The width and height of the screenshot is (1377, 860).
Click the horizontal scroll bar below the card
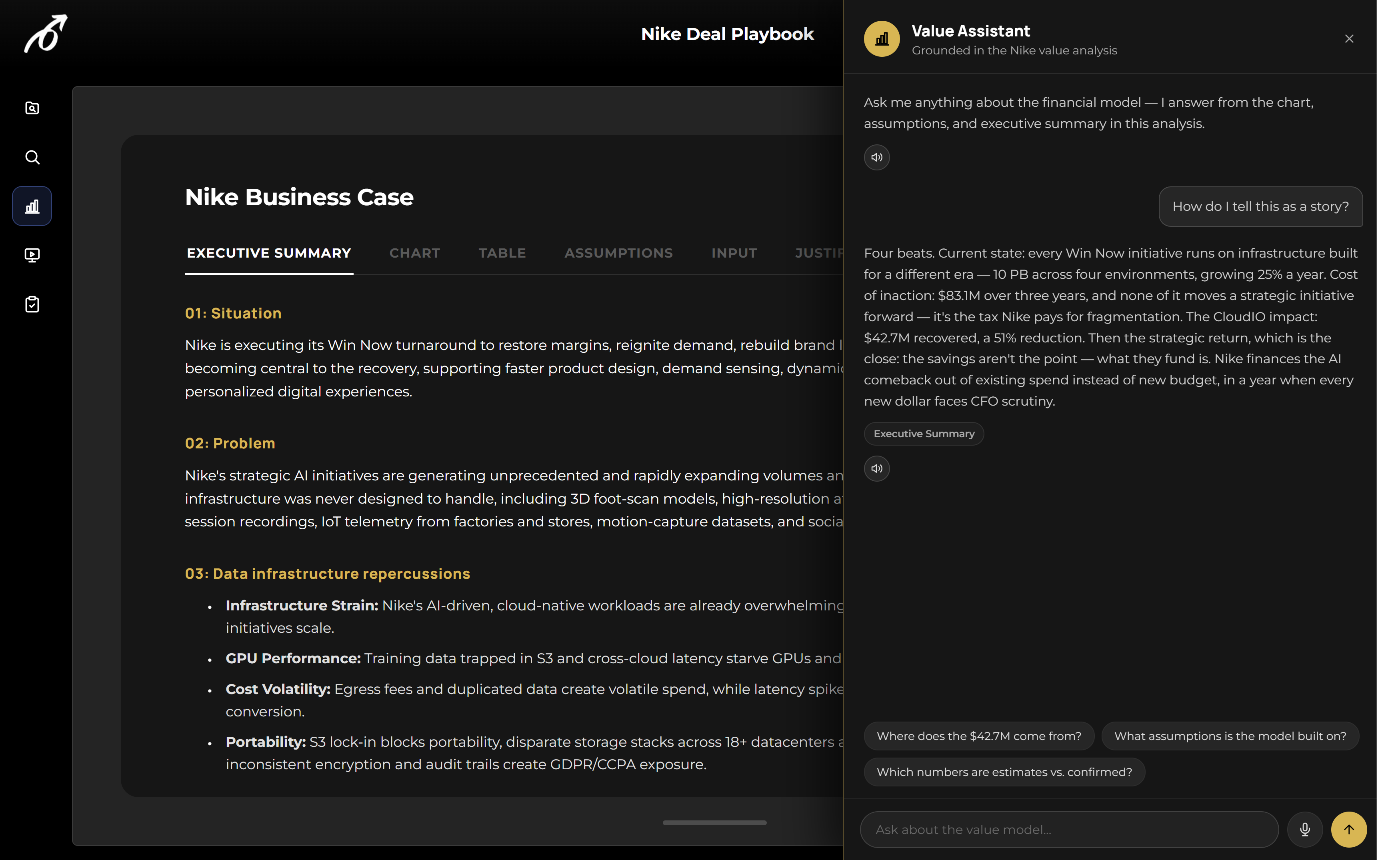tap(715, 822)
